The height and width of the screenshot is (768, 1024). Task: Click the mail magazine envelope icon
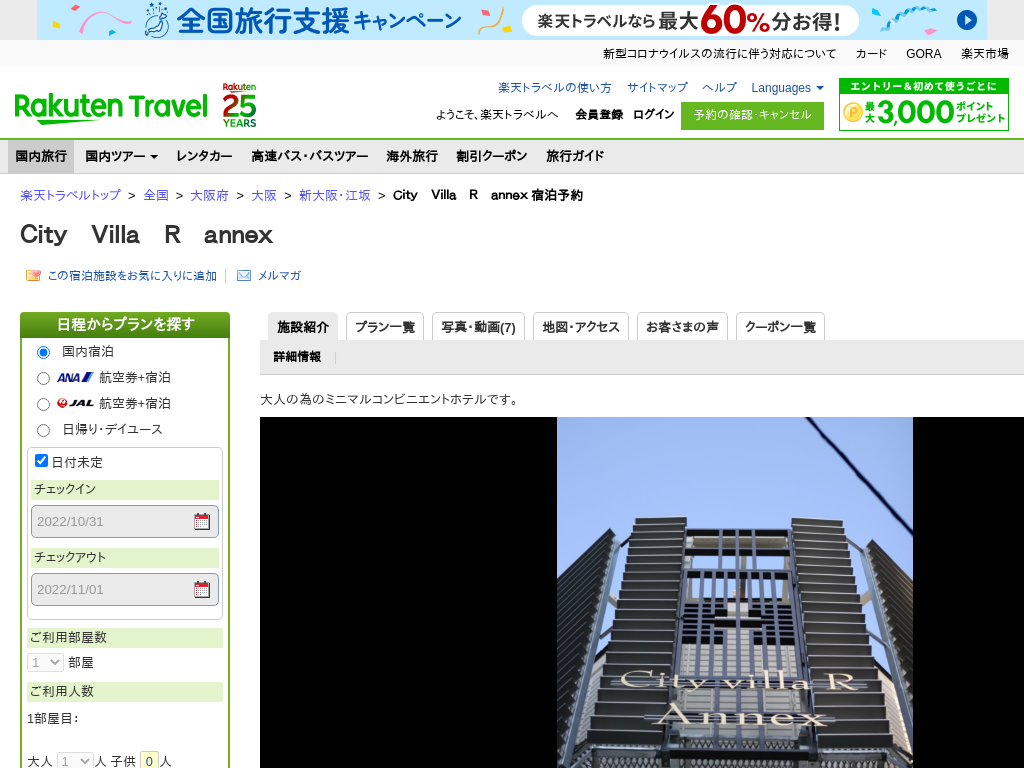(x=244, y=276)
